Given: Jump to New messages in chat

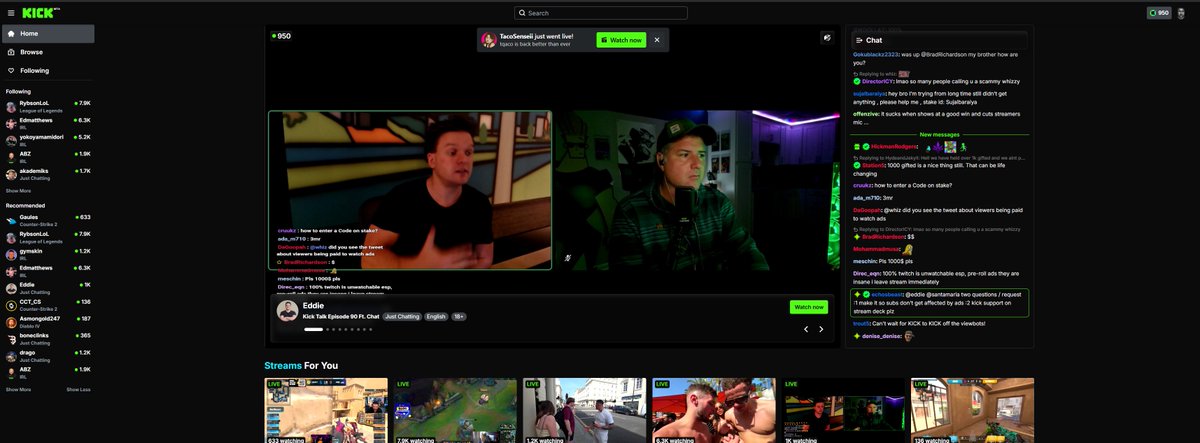Looking at the screenshot, I should [x=938, y=134].
